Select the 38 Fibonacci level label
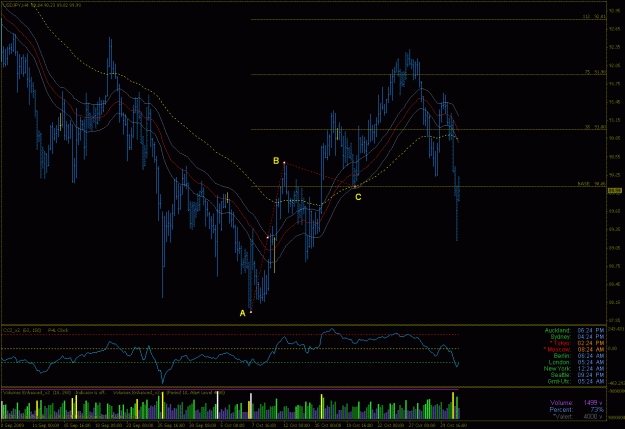 595,127
